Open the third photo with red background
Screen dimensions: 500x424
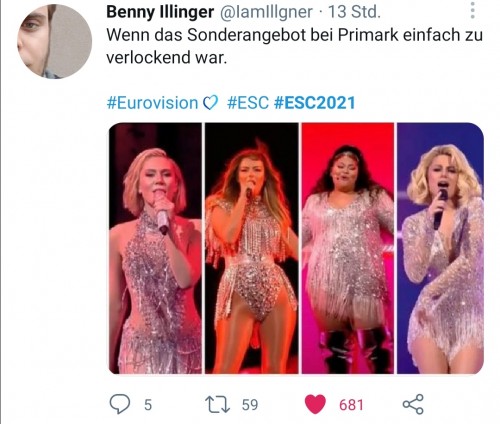[348, 248]
